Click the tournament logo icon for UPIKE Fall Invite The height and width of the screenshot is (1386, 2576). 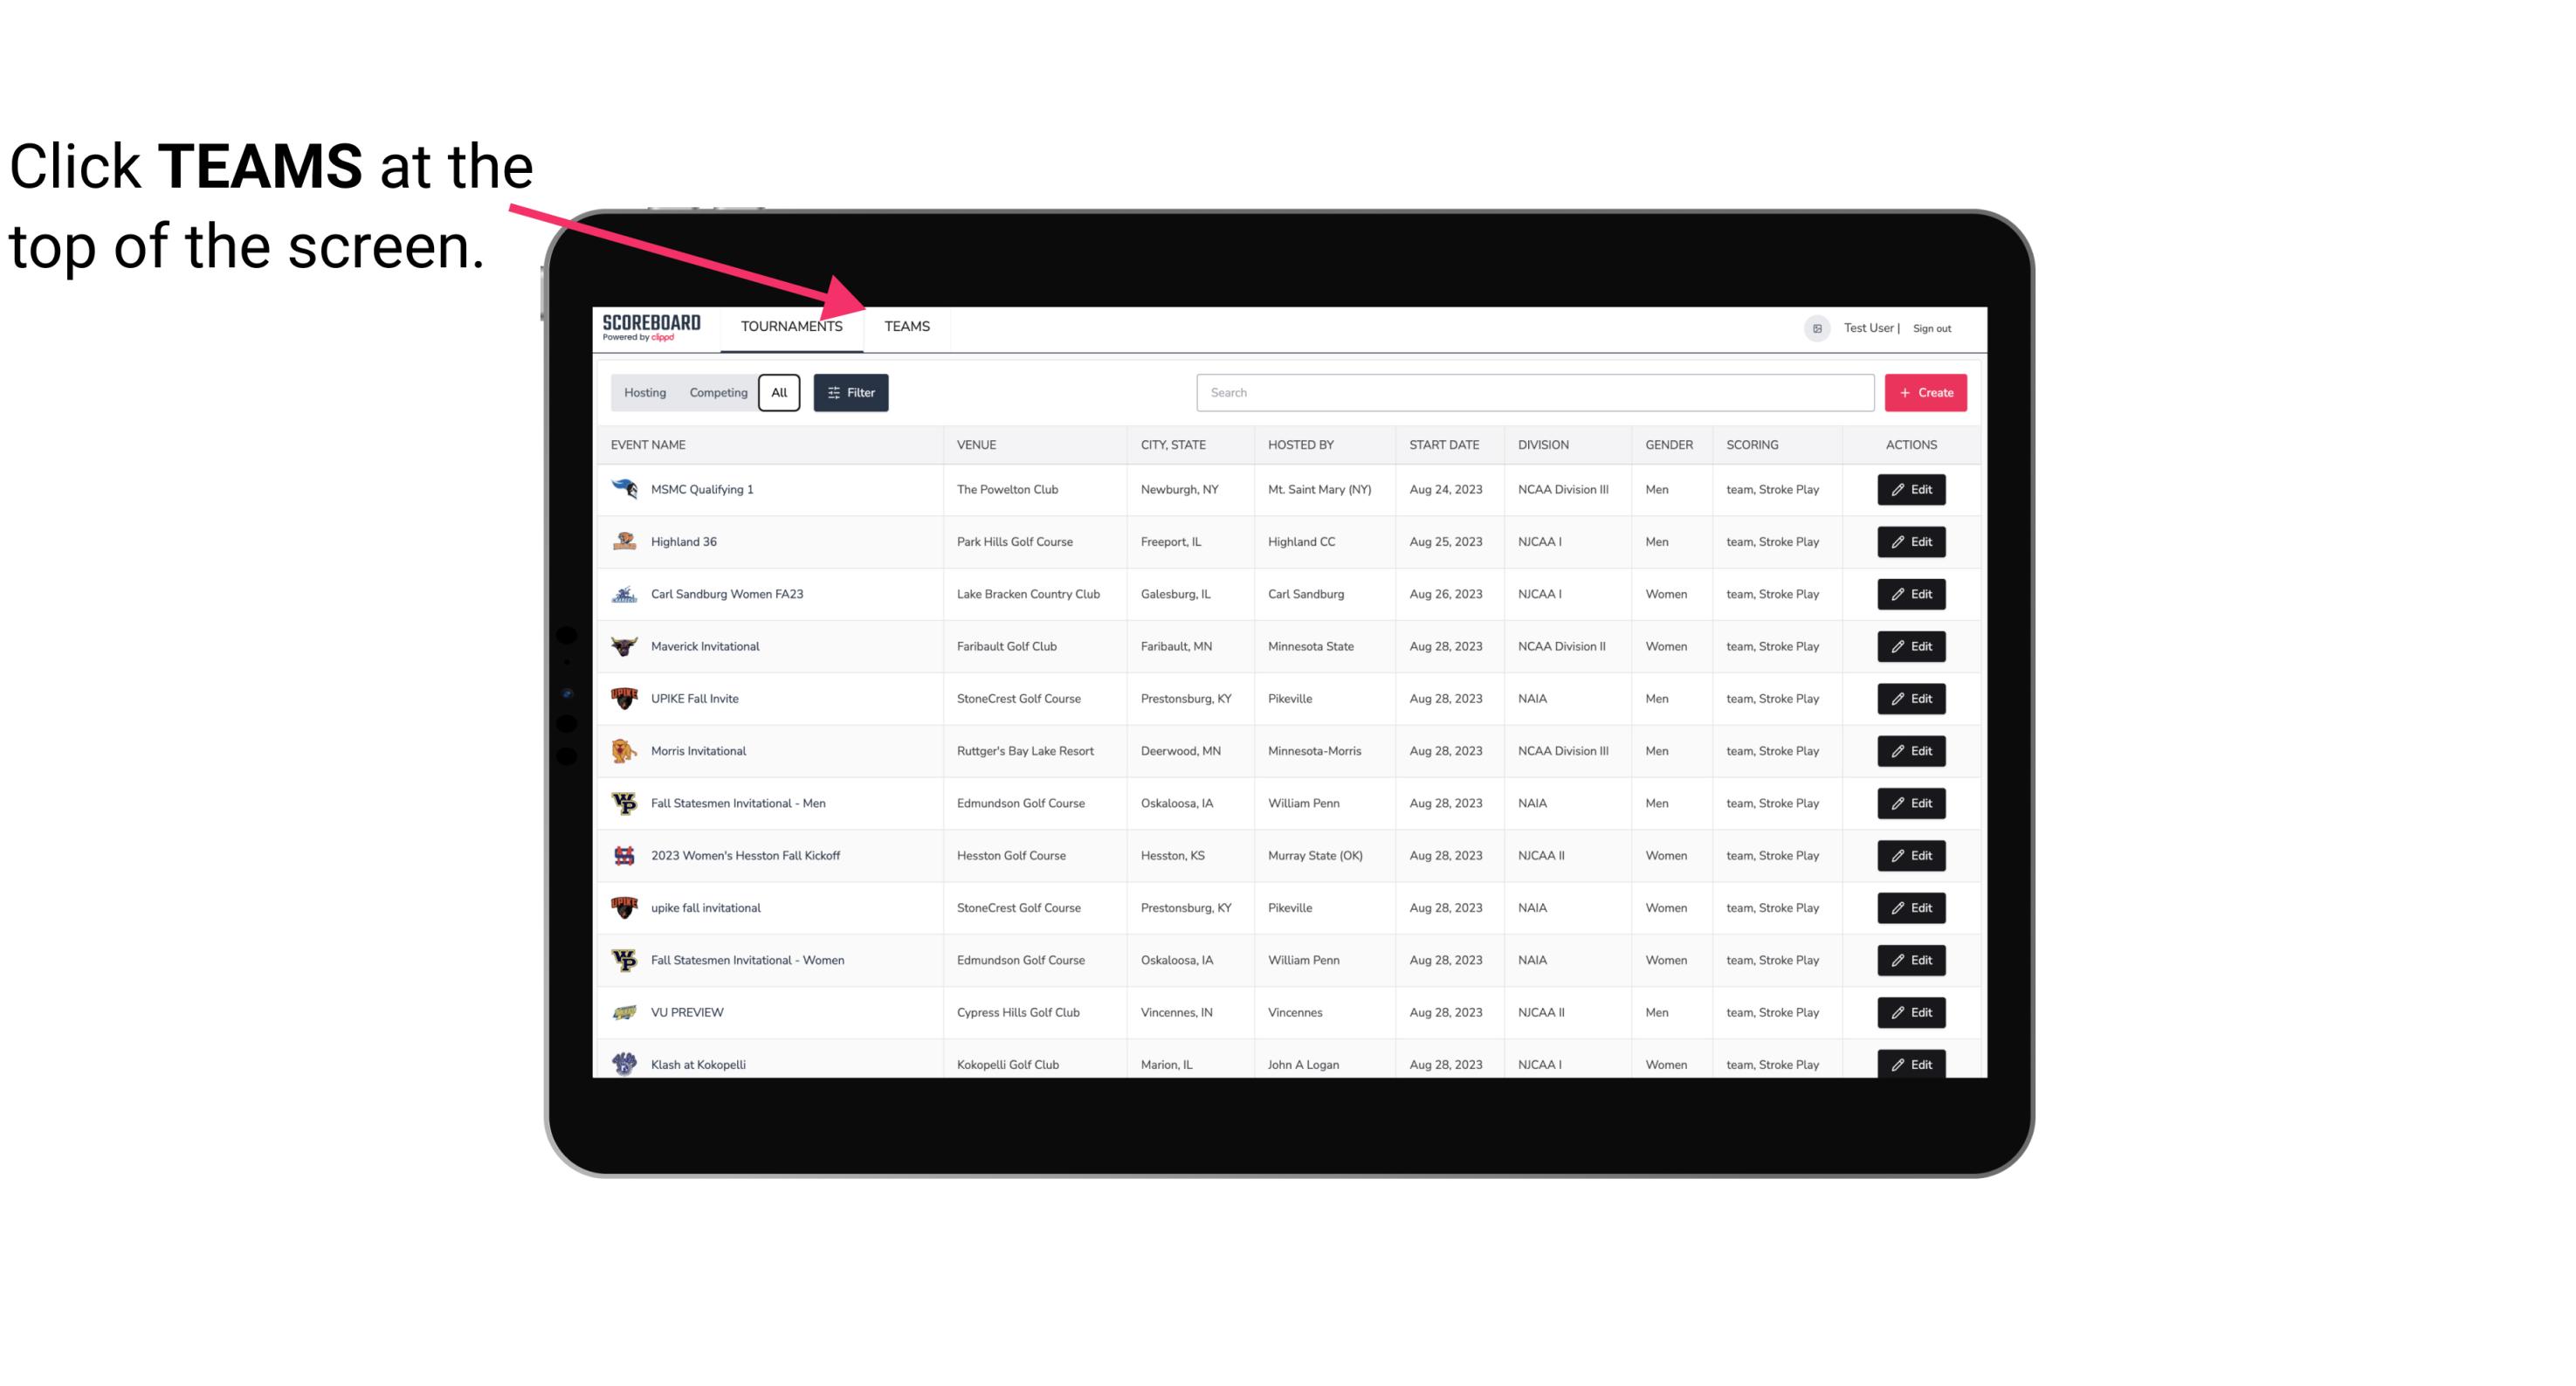pyautogui.click(x=624, y=698)
